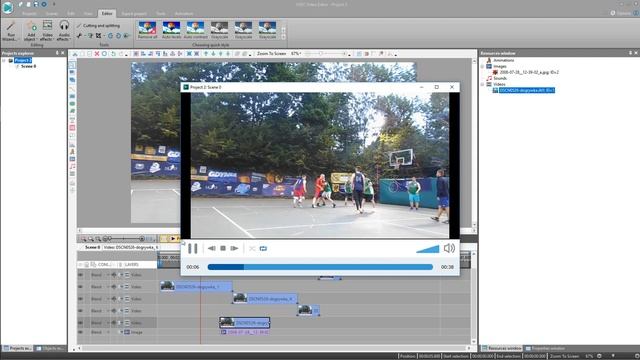
Task: Collapse the Project 2 tree node
Action: [x=4, y=60]
